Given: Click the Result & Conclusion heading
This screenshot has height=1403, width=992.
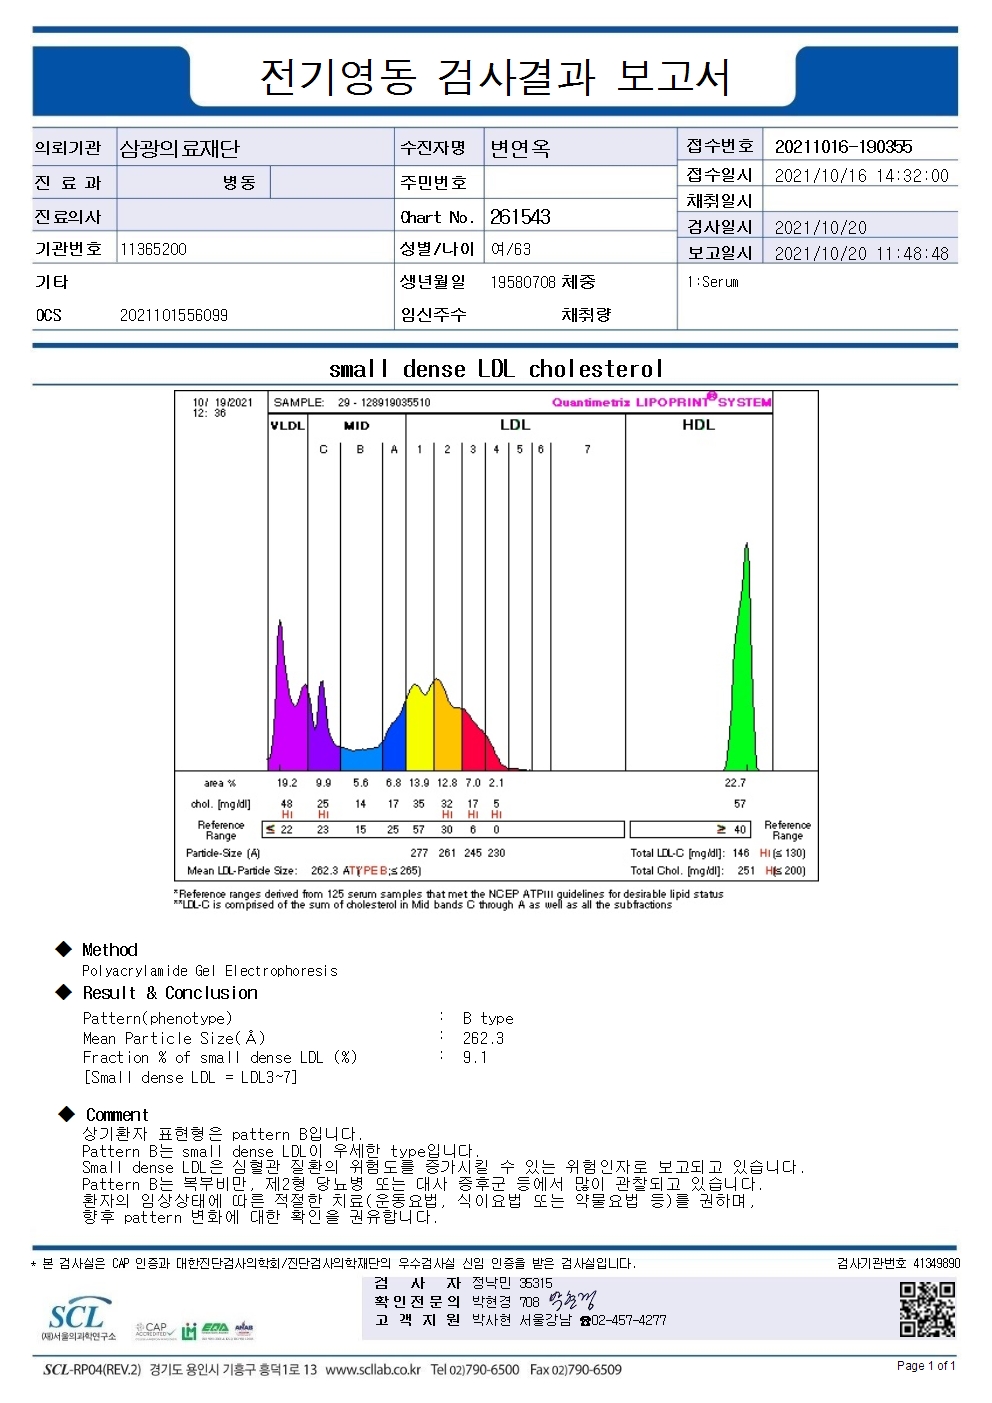Looking at the screenshot, I should tap(170, 993).
